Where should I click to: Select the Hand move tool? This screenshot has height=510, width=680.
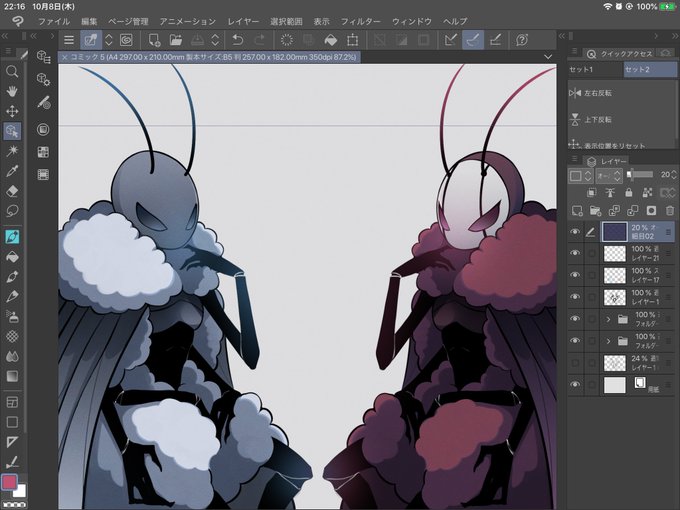pyautogui.click(x=12, y=91)
